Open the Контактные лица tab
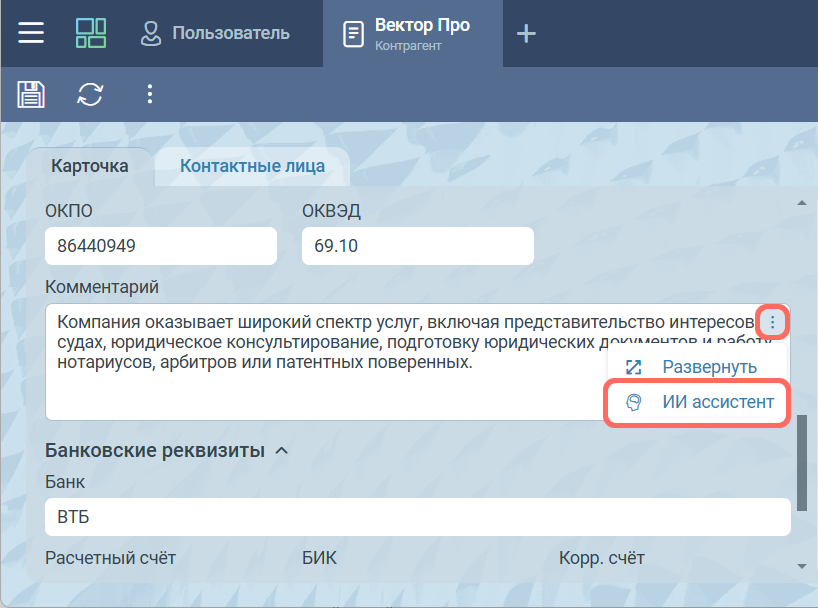 pos(252,166)
